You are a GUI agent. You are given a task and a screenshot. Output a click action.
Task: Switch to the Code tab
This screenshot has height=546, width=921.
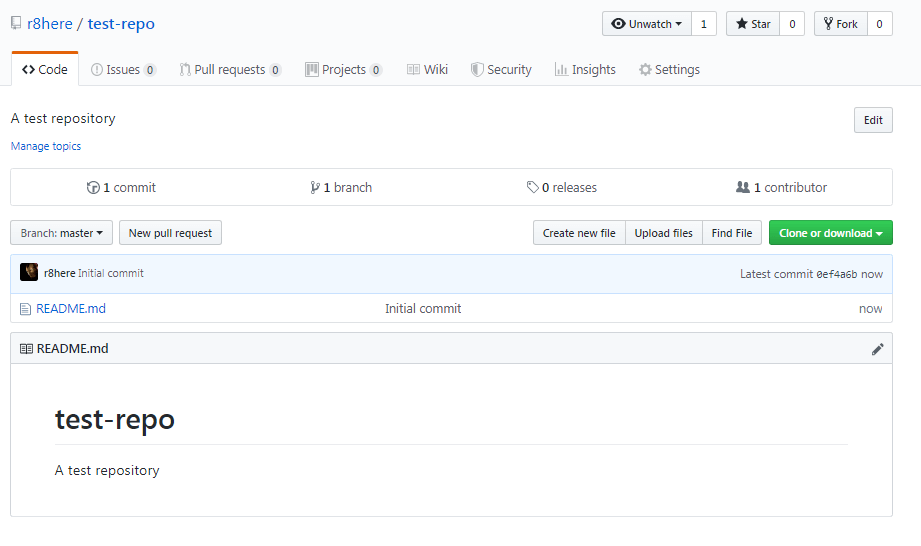point(45,69)
